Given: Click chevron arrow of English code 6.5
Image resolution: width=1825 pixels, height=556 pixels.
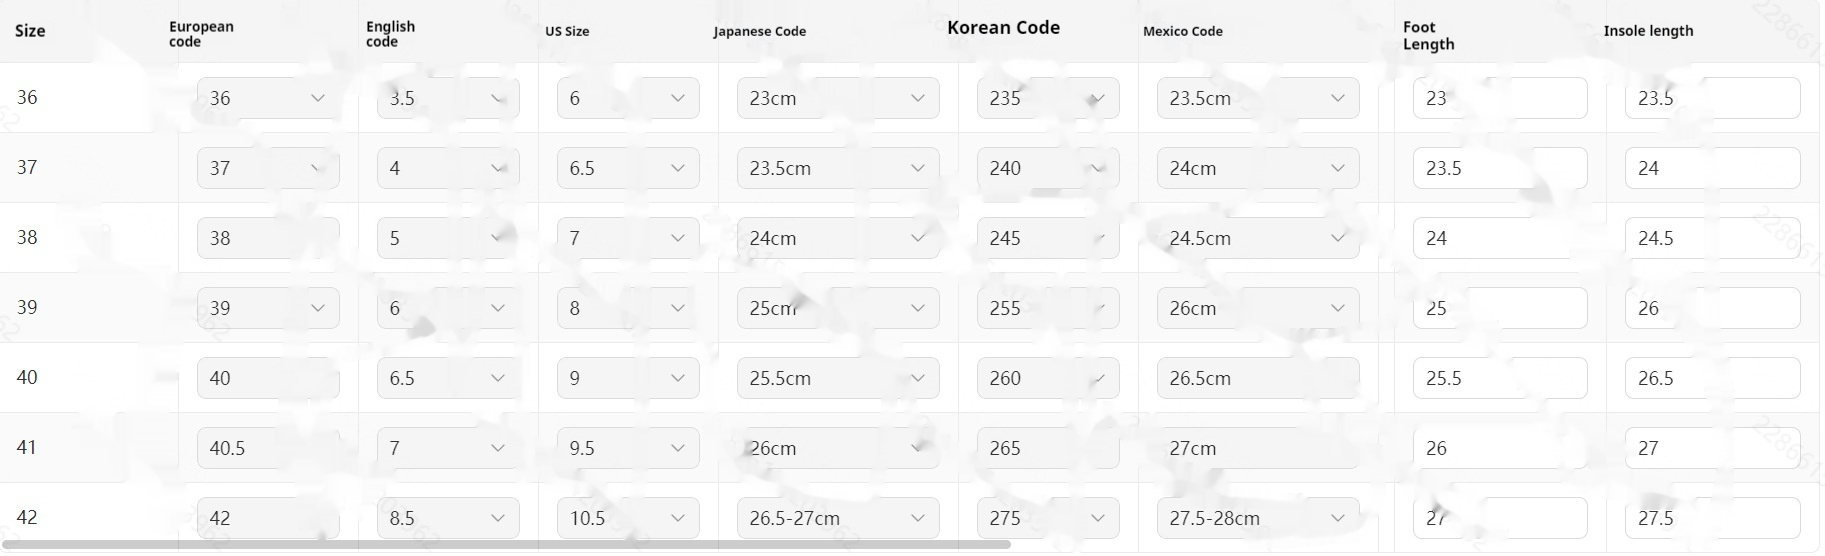Looking at the screenshot, I should click(x=498, y=378).
